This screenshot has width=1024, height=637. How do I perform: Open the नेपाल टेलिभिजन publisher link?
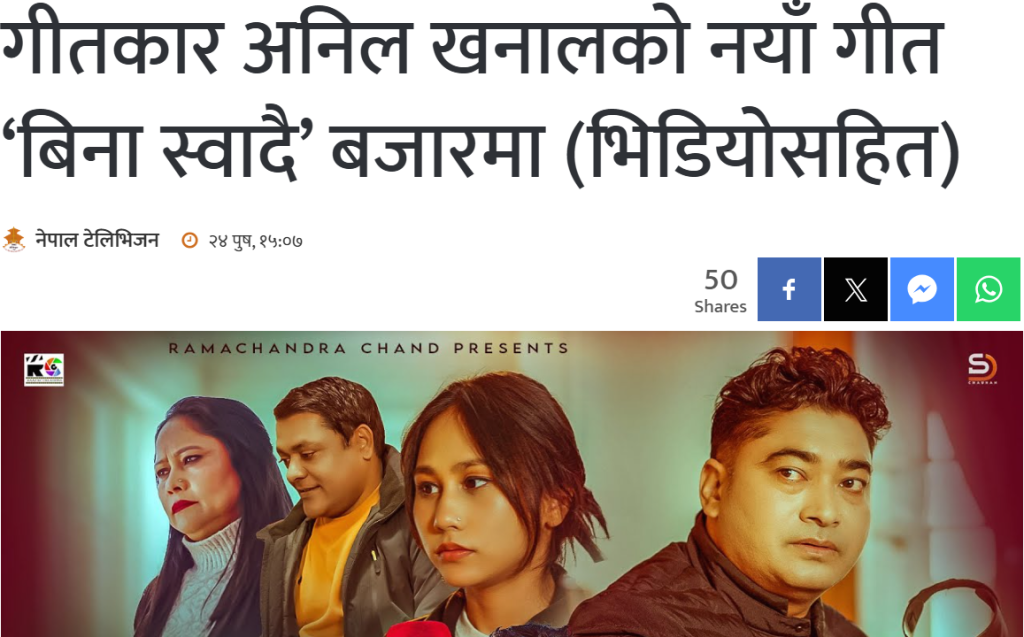pos(97,240)
